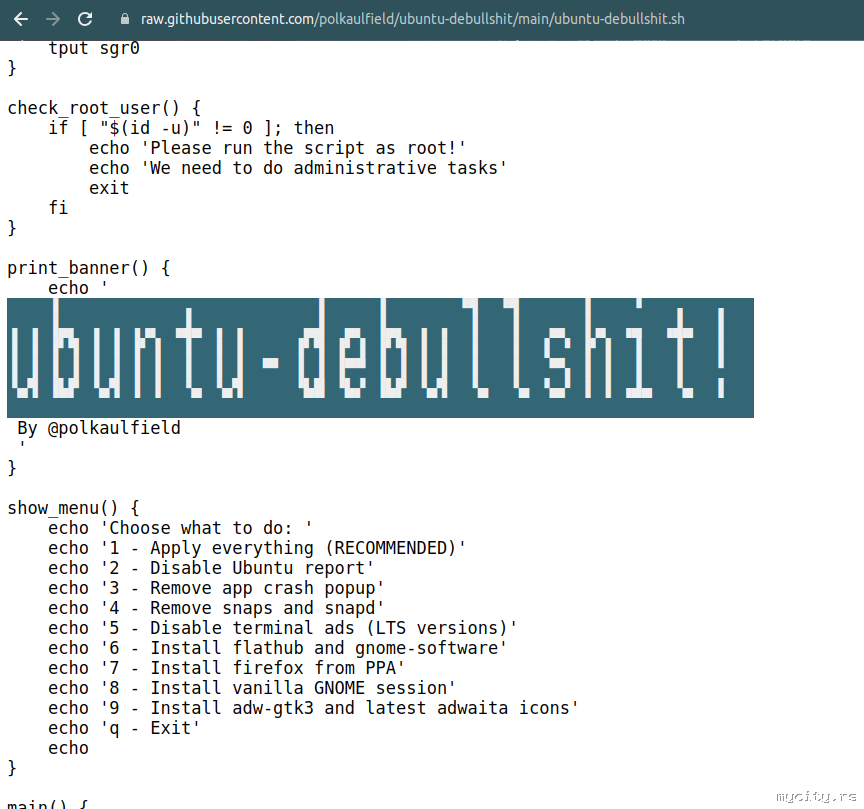Screen dimensions: 864x809
Task: Click '1 - Apply everything (RECOMMENDED)' line
Action: click(257, 548)
